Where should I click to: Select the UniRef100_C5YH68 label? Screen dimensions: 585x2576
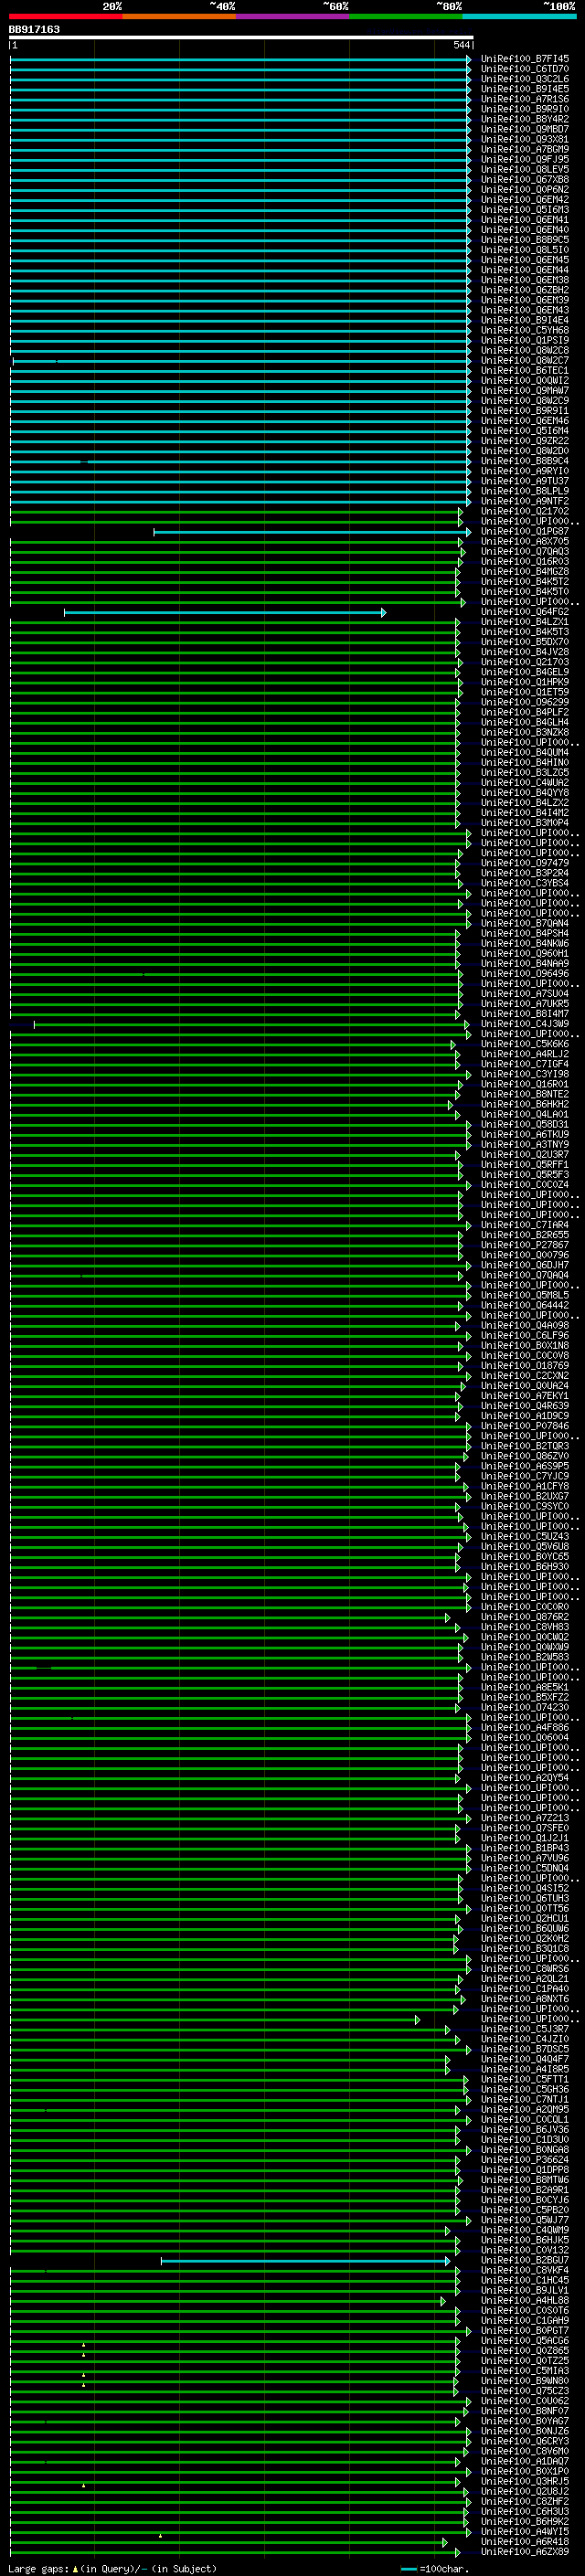[x=525, y=330]
